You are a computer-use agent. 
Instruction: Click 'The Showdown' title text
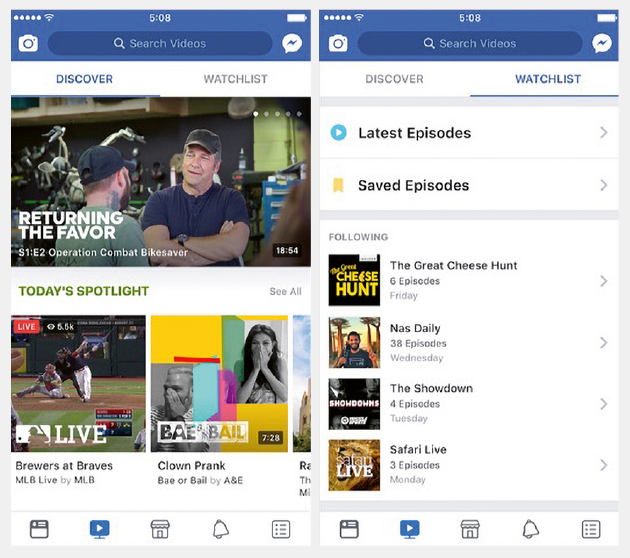pos(431,388)
